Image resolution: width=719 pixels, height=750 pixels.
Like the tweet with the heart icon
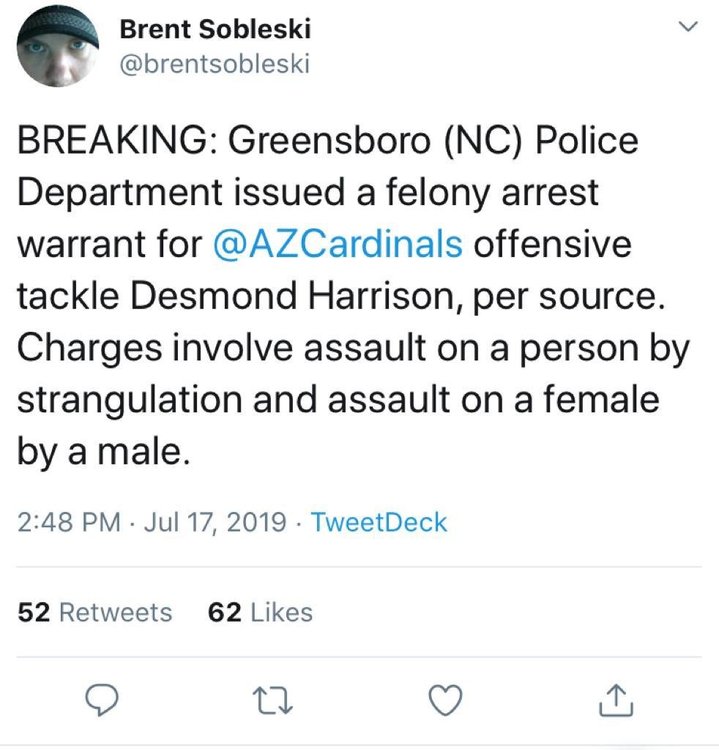point(445,700)
